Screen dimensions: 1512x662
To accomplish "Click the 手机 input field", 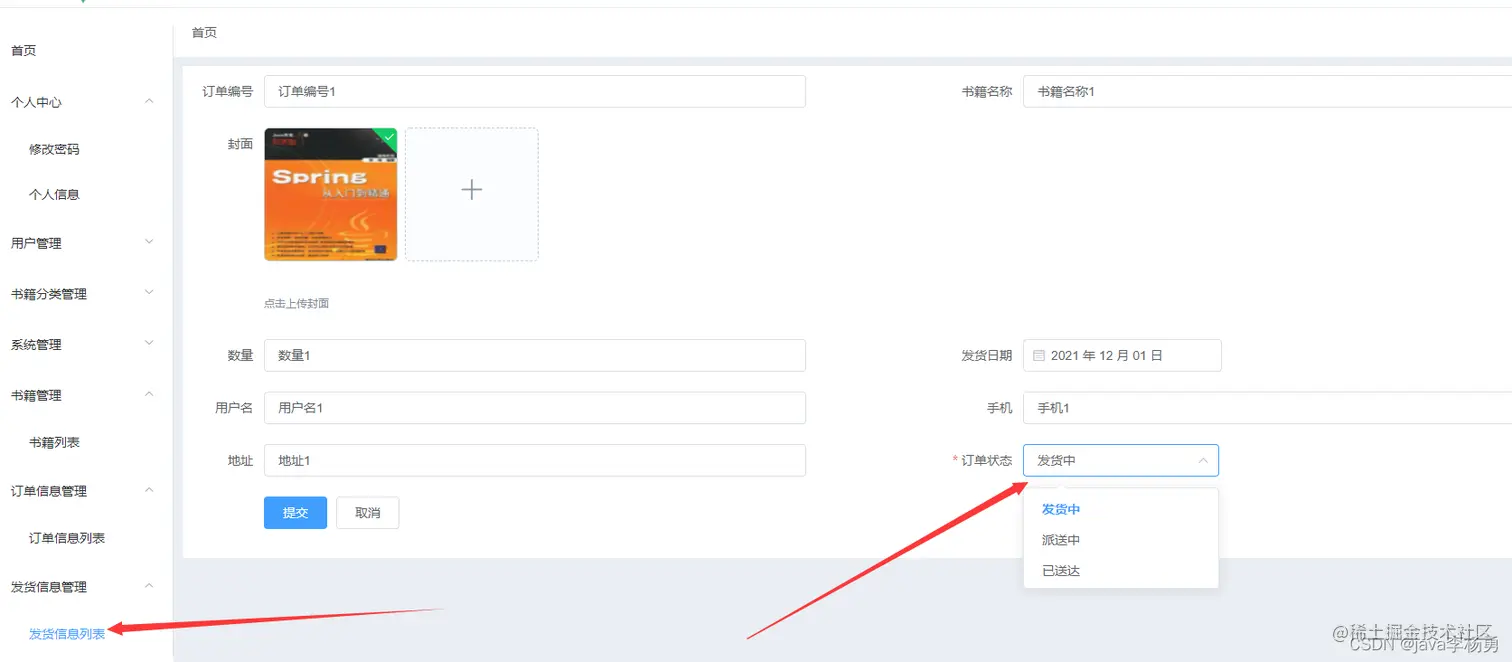I will [1267, 408].
